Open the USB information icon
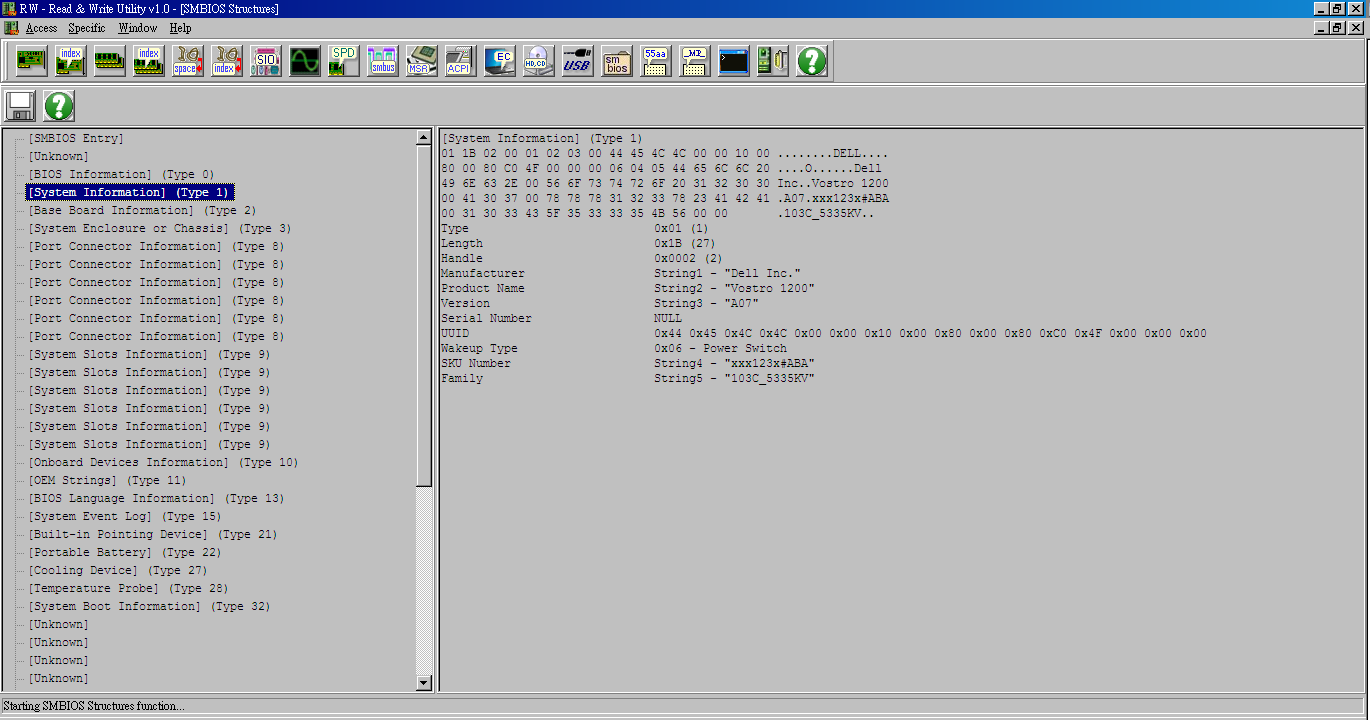The height and width of the screenshot is (720, 1370). [x=578, y=61]
